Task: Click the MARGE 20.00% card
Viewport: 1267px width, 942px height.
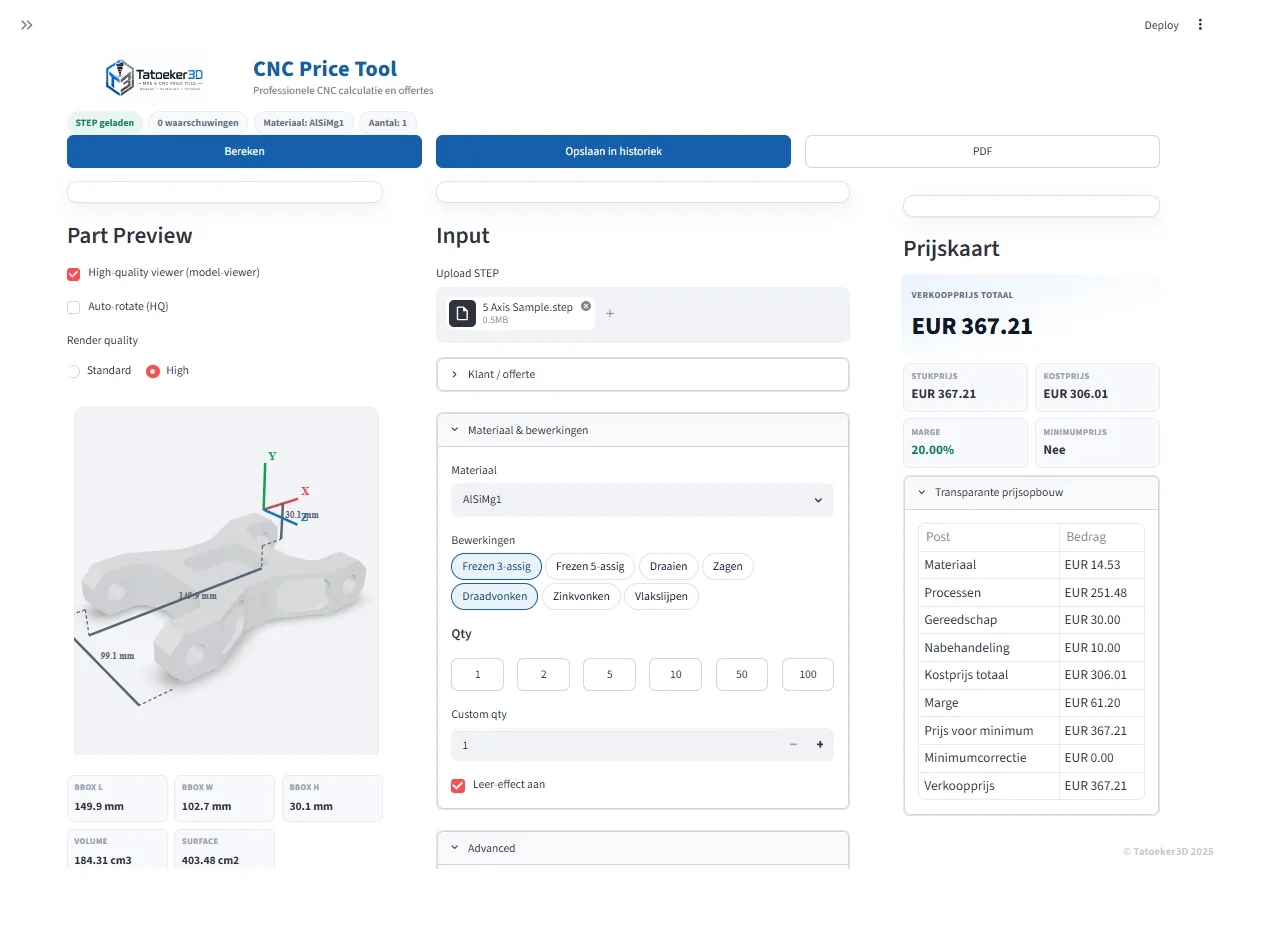Action: coord(965,443)
